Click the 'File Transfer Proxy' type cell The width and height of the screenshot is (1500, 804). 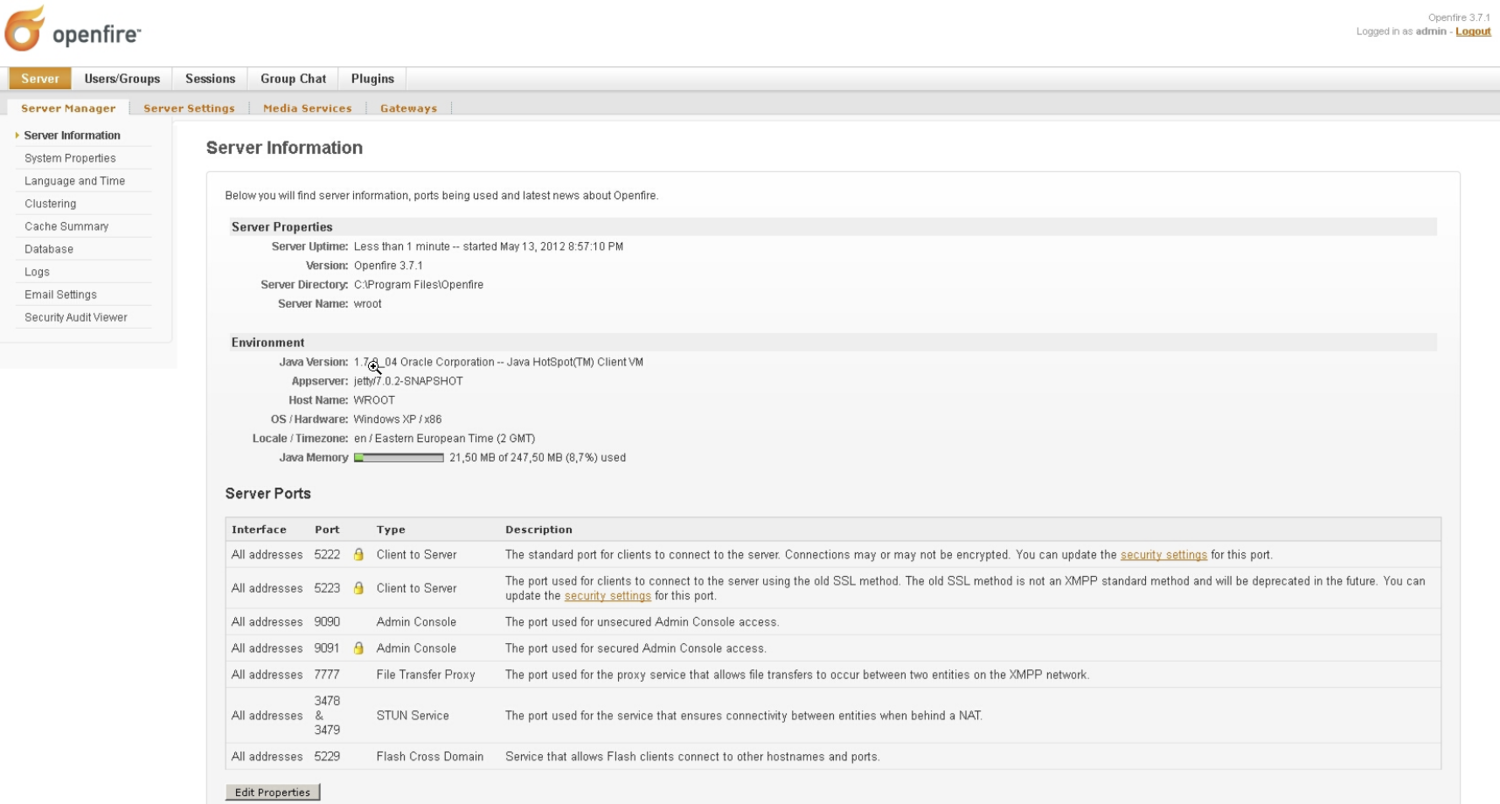point(426,675)
